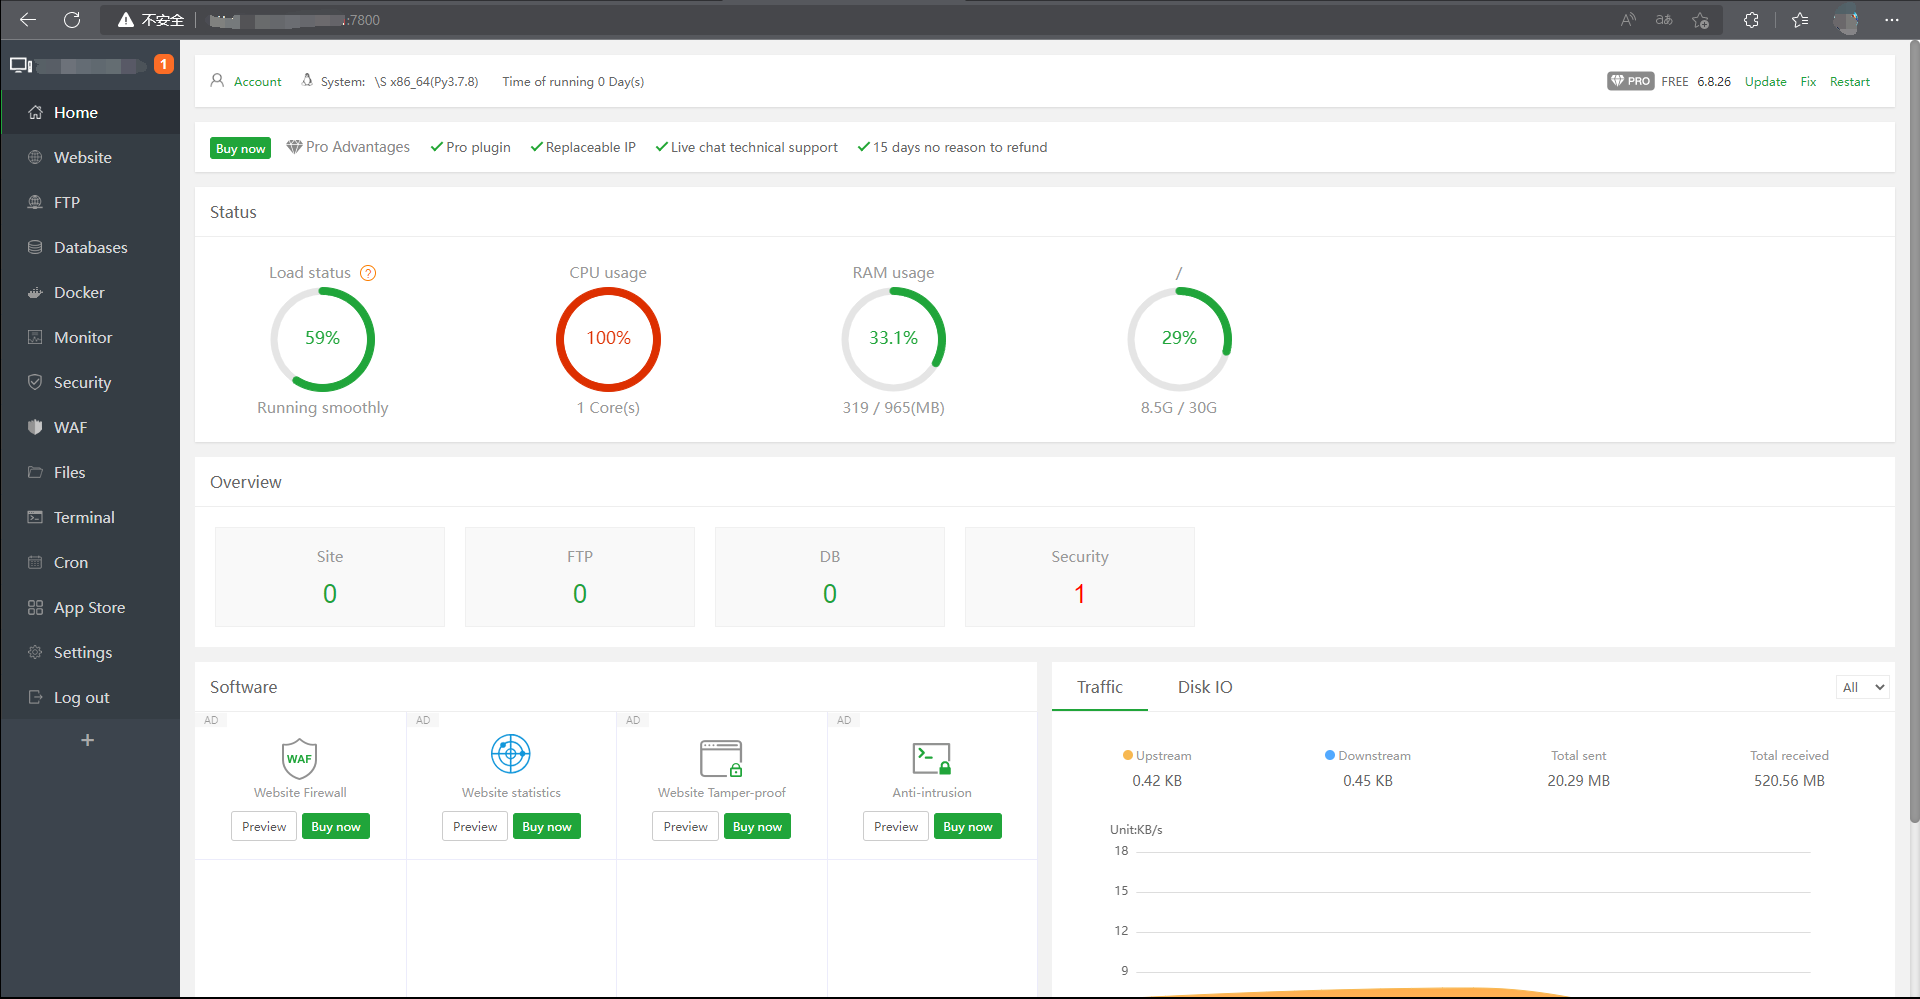Image resolution: width=1920 pixels, height=999 pixels.
Task: Open the All traffic interface dropdown
Action: pyautogui.click(x=1863, y=687)
